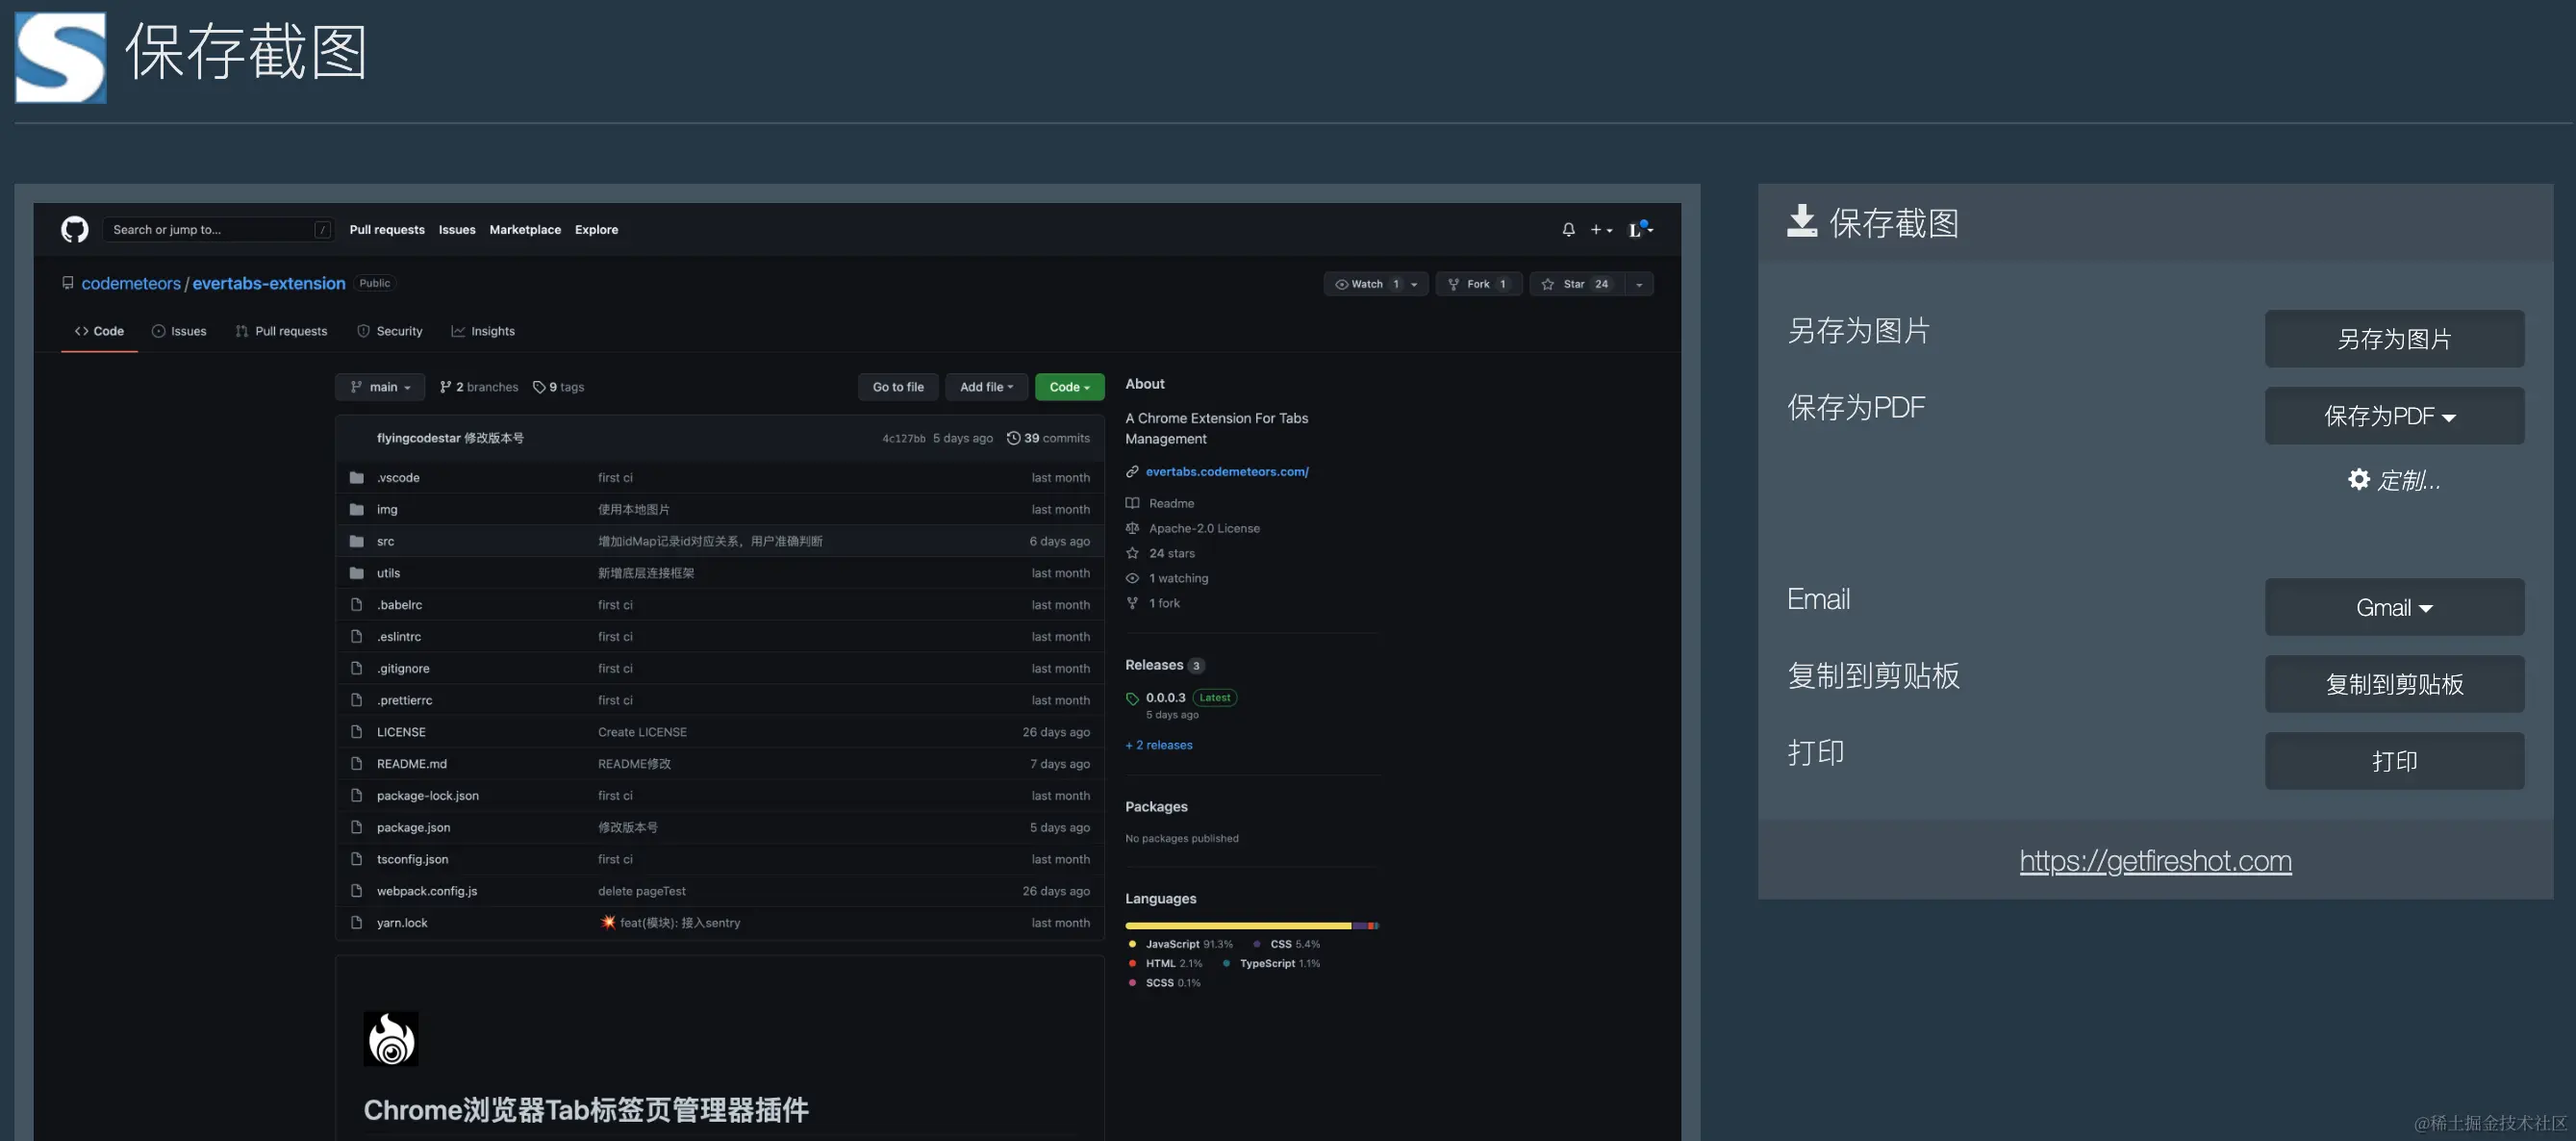Click the download icon beside 保存截图 heading
The width and height of the screenshot is (2576, 1141).
1801,221
